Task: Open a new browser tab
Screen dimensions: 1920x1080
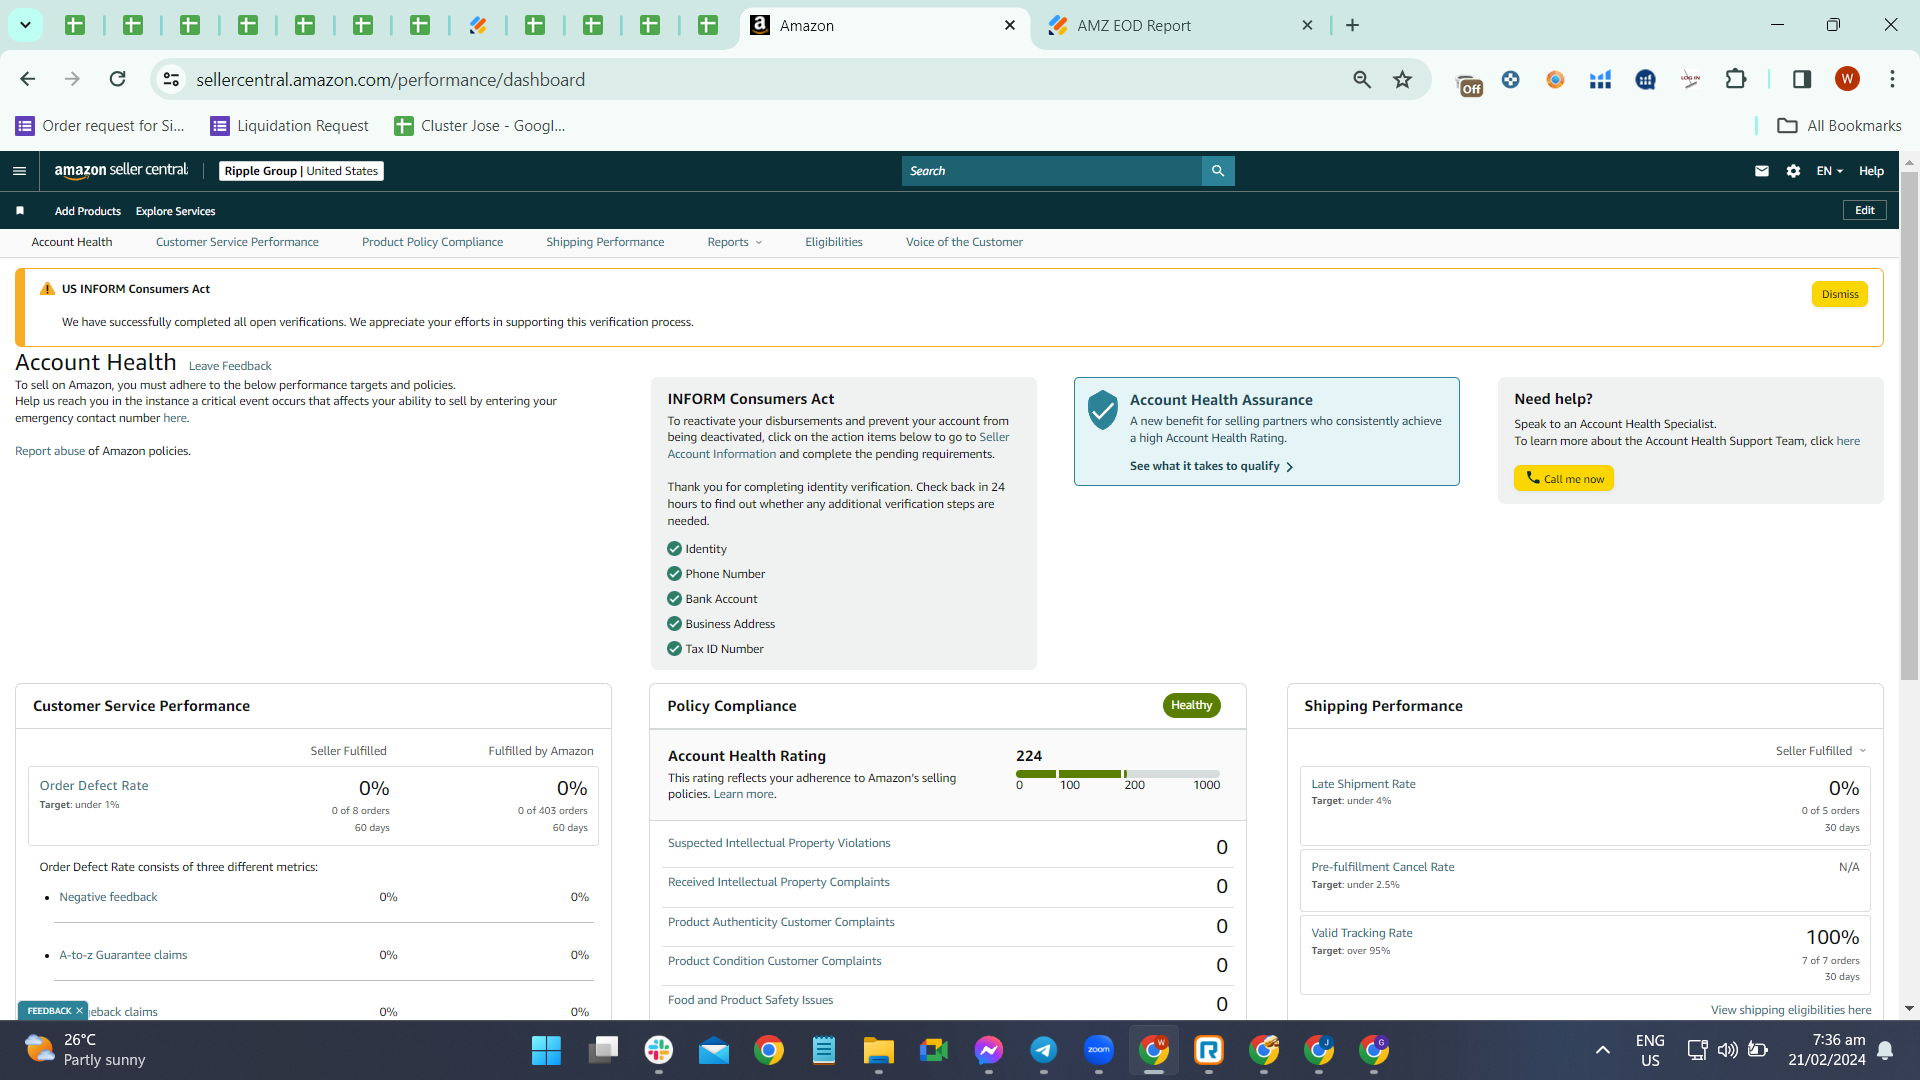Action: [1353, 25]
